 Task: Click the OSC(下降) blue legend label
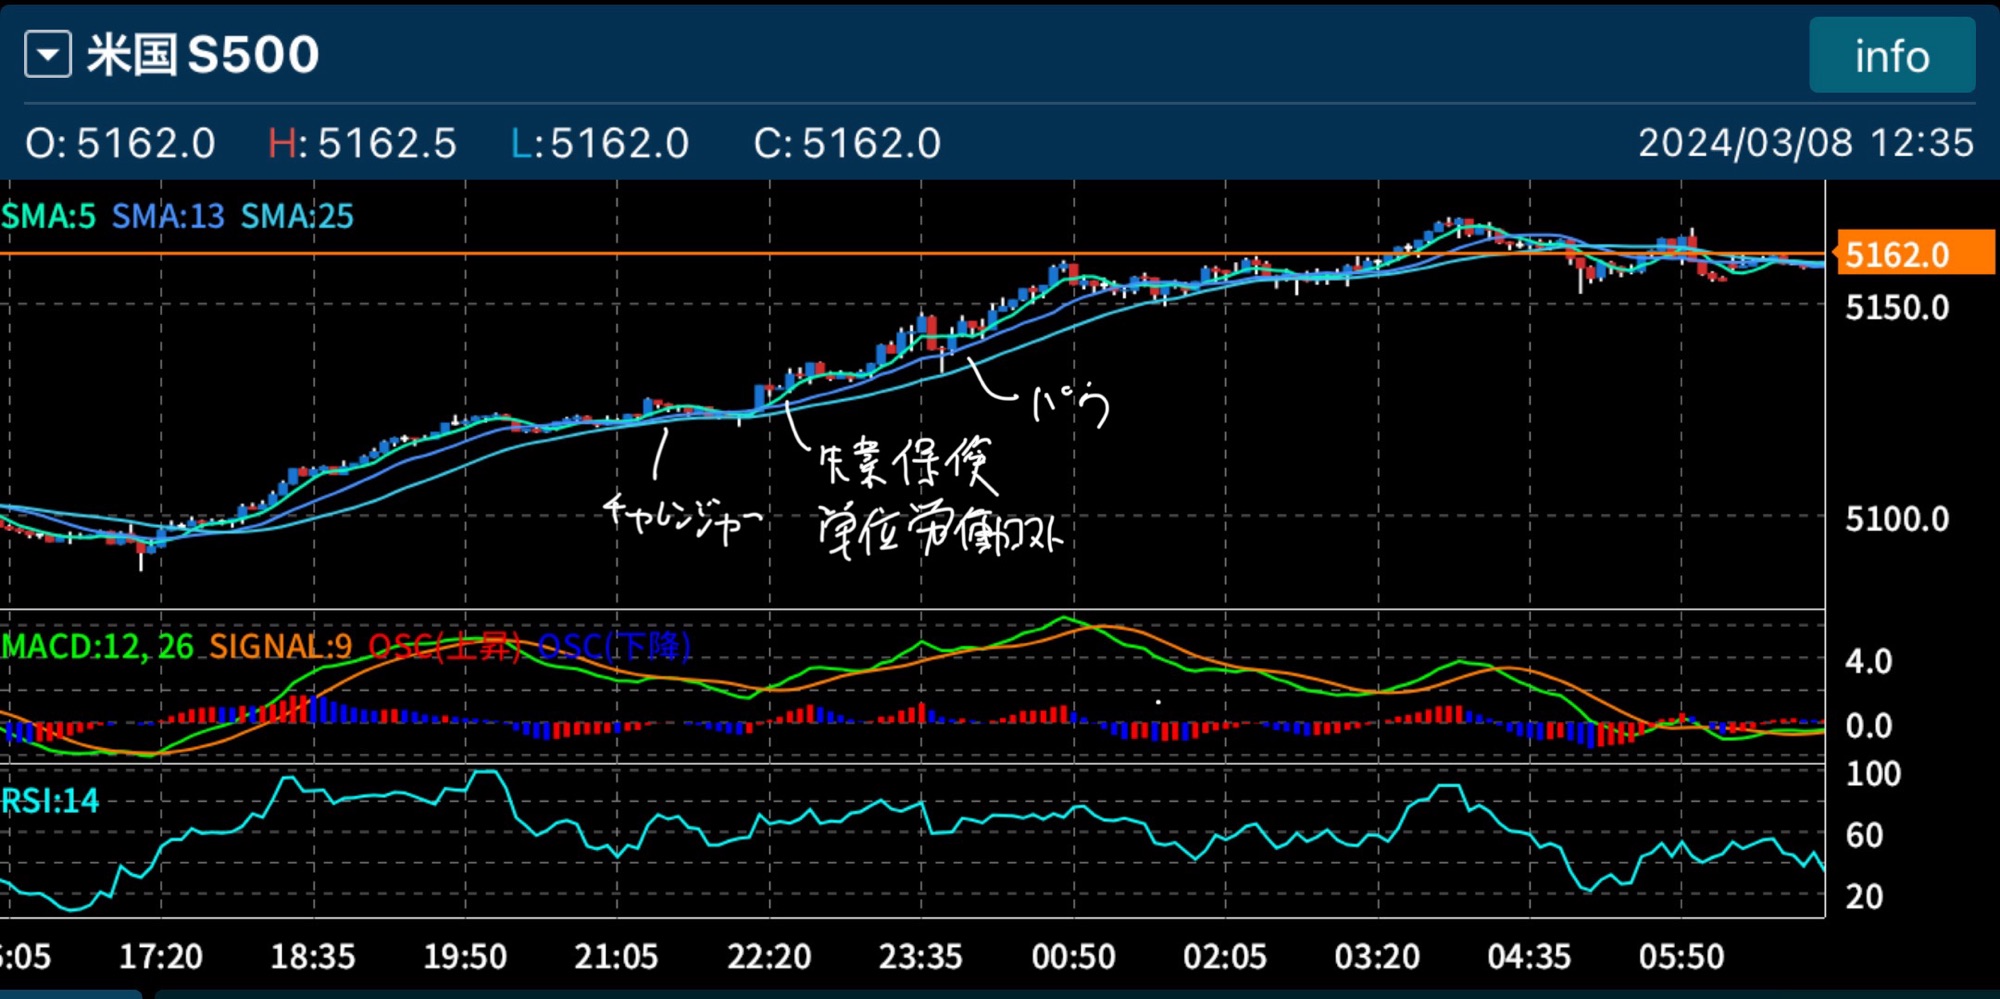pyautogui.click(x=614, y=647)
